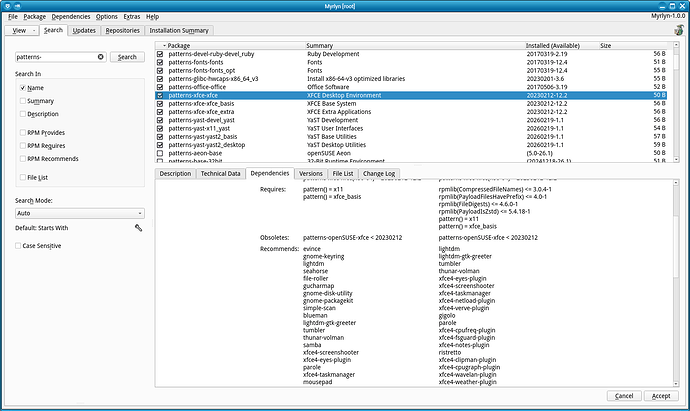Viewport: 690px width, 411px height.
Task: Open the window menu icon in title bar
Action: [x=7, y=6]
